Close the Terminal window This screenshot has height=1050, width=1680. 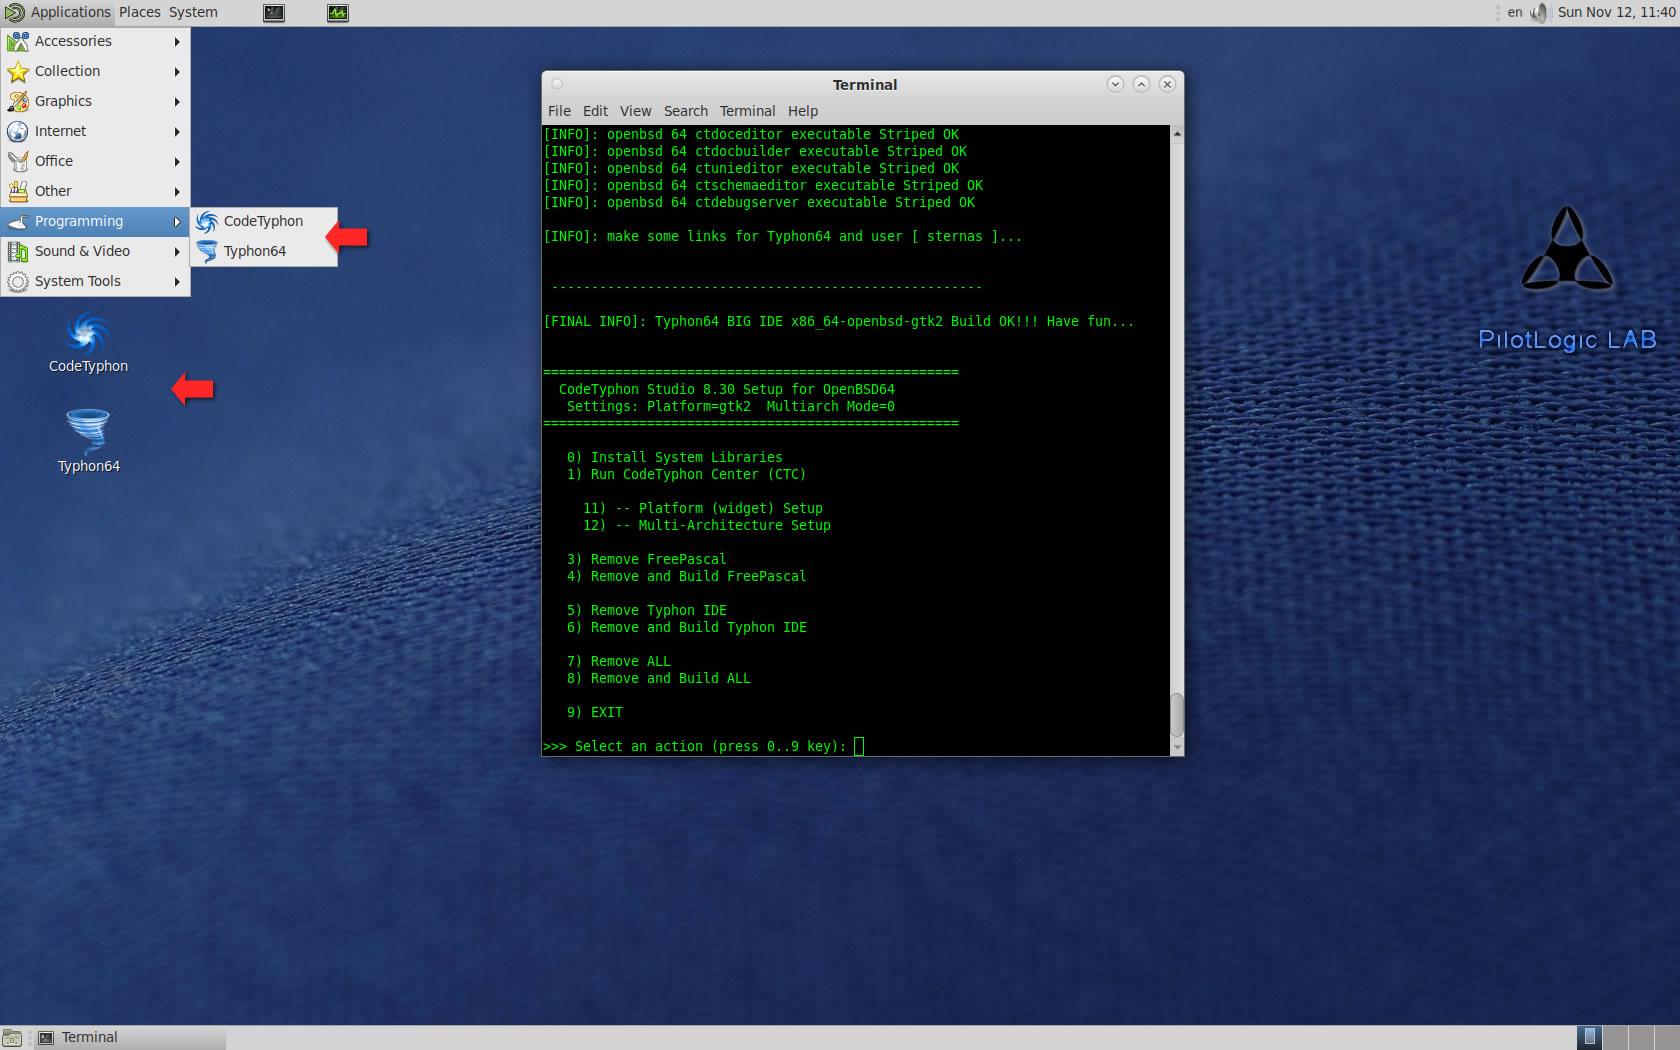(1167, 84)
